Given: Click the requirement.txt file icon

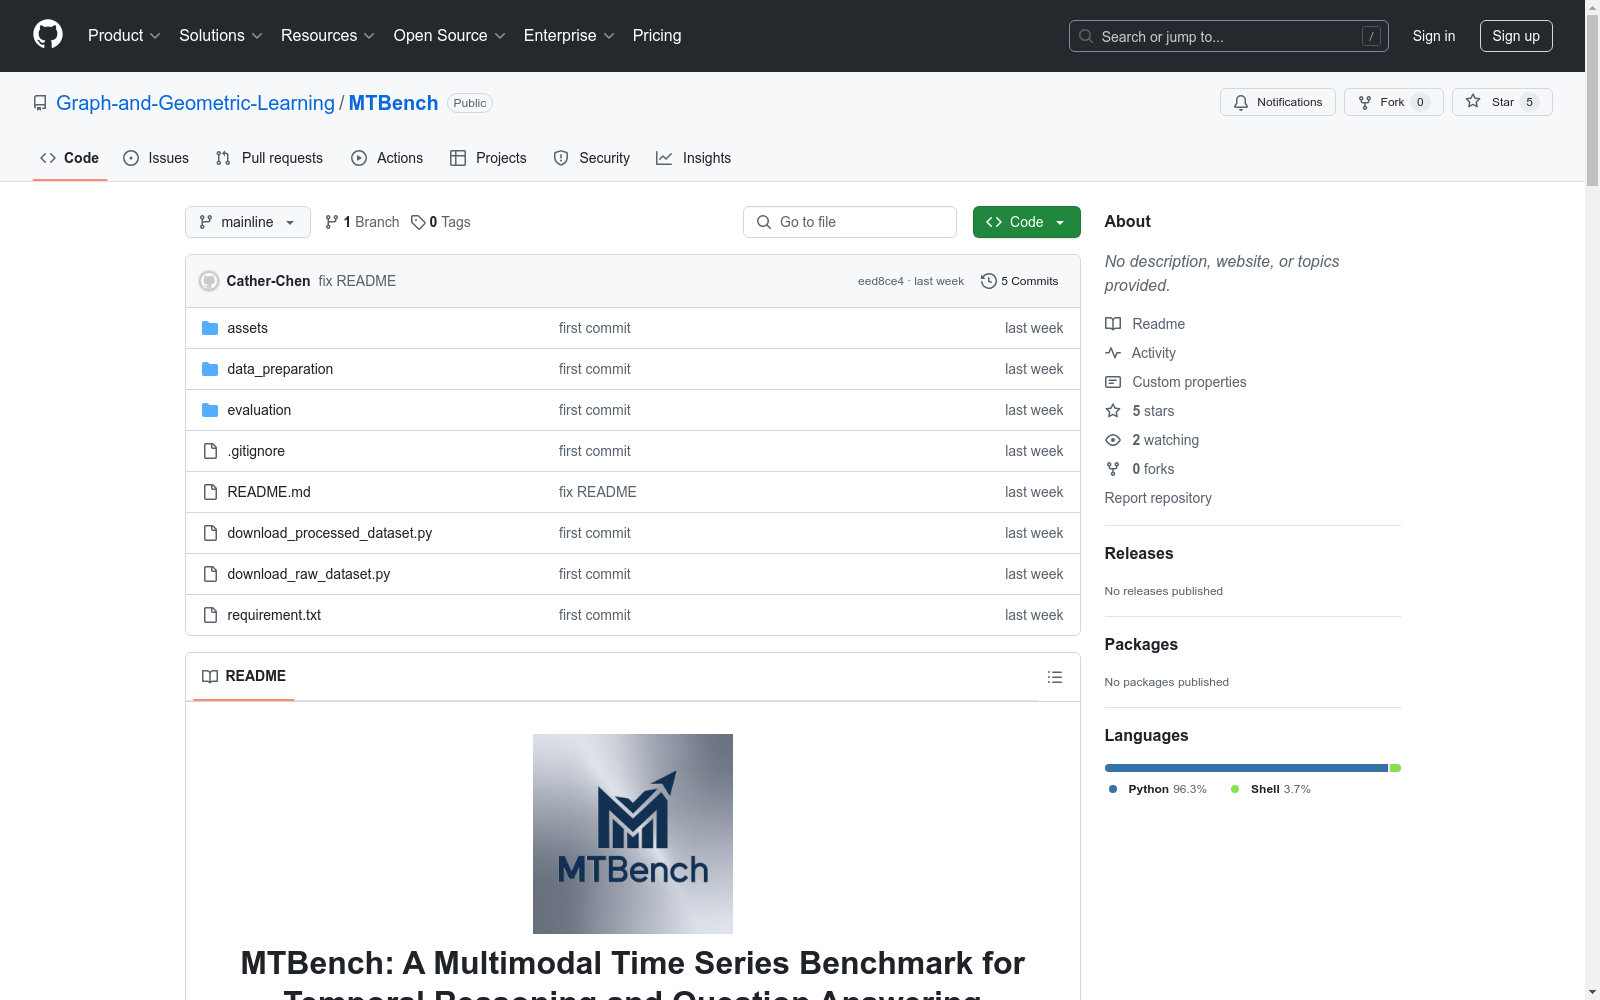Looking at the screenshot, I should coord(210,615).
